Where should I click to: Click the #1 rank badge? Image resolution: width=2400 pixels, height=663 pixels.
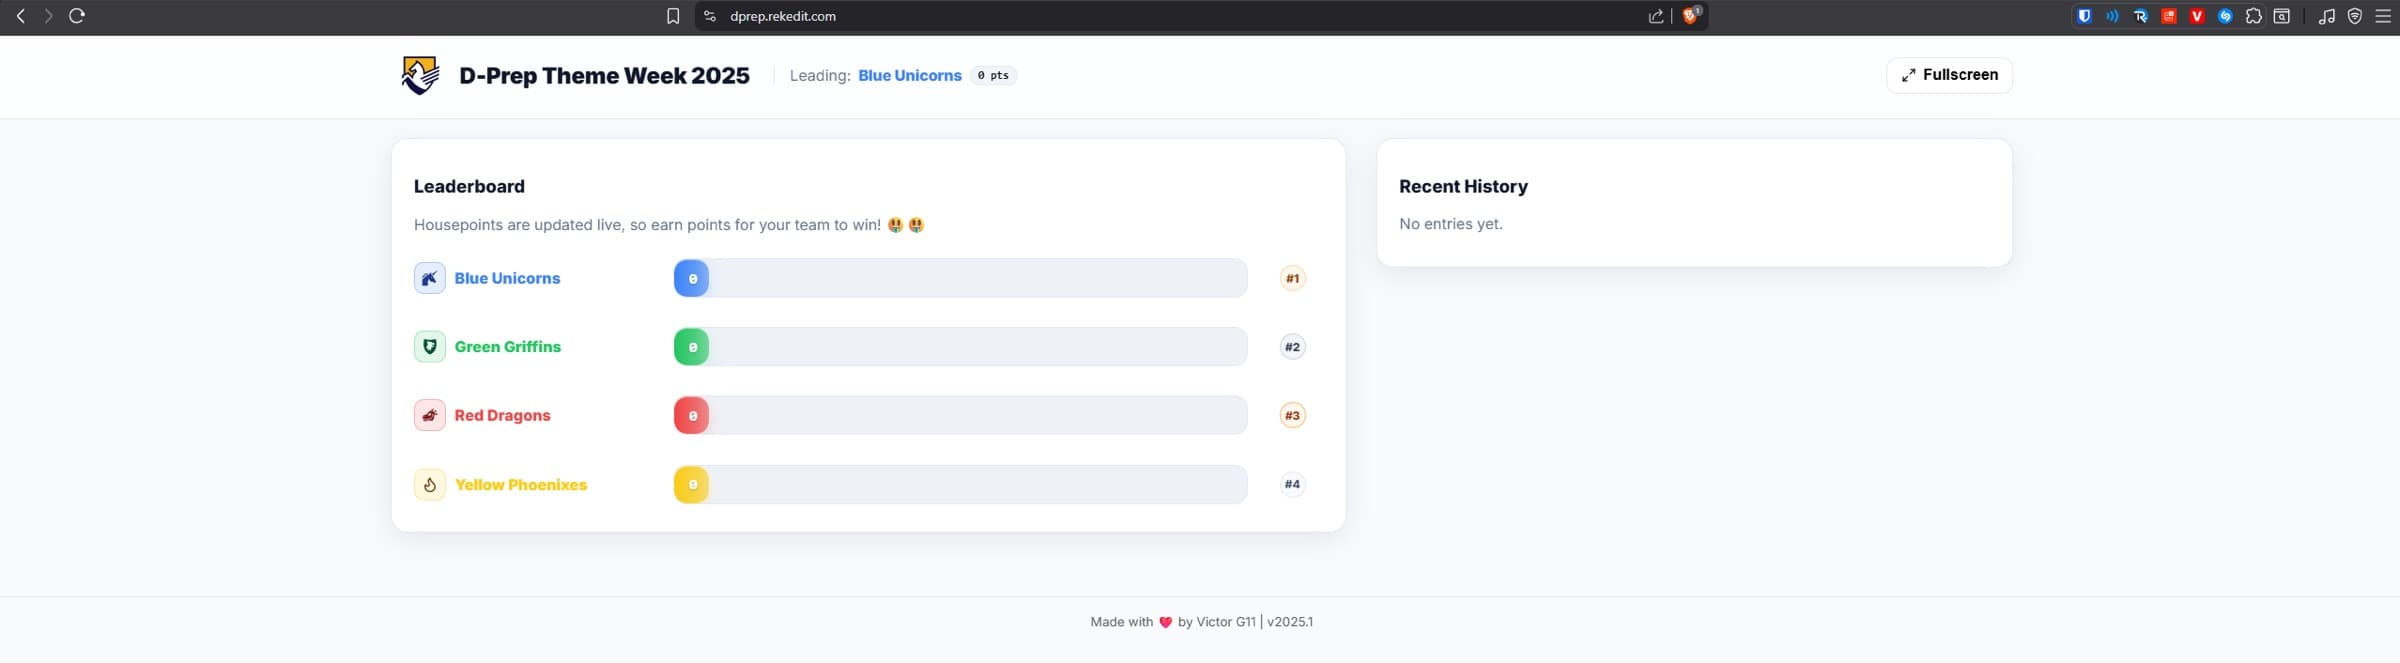pos(1292,278)
